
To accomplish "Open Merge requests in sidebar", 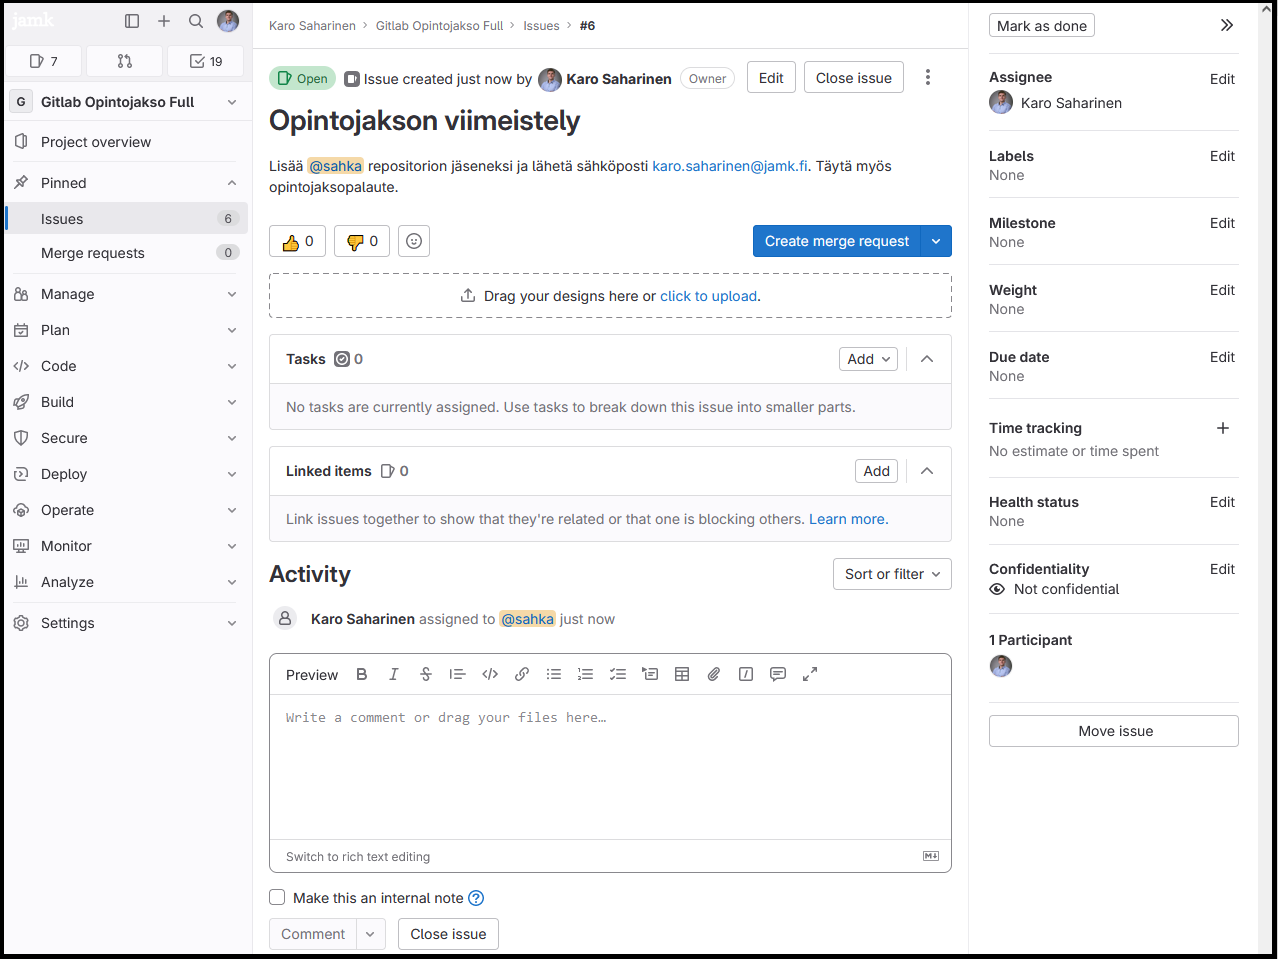I will pos(93,253).
